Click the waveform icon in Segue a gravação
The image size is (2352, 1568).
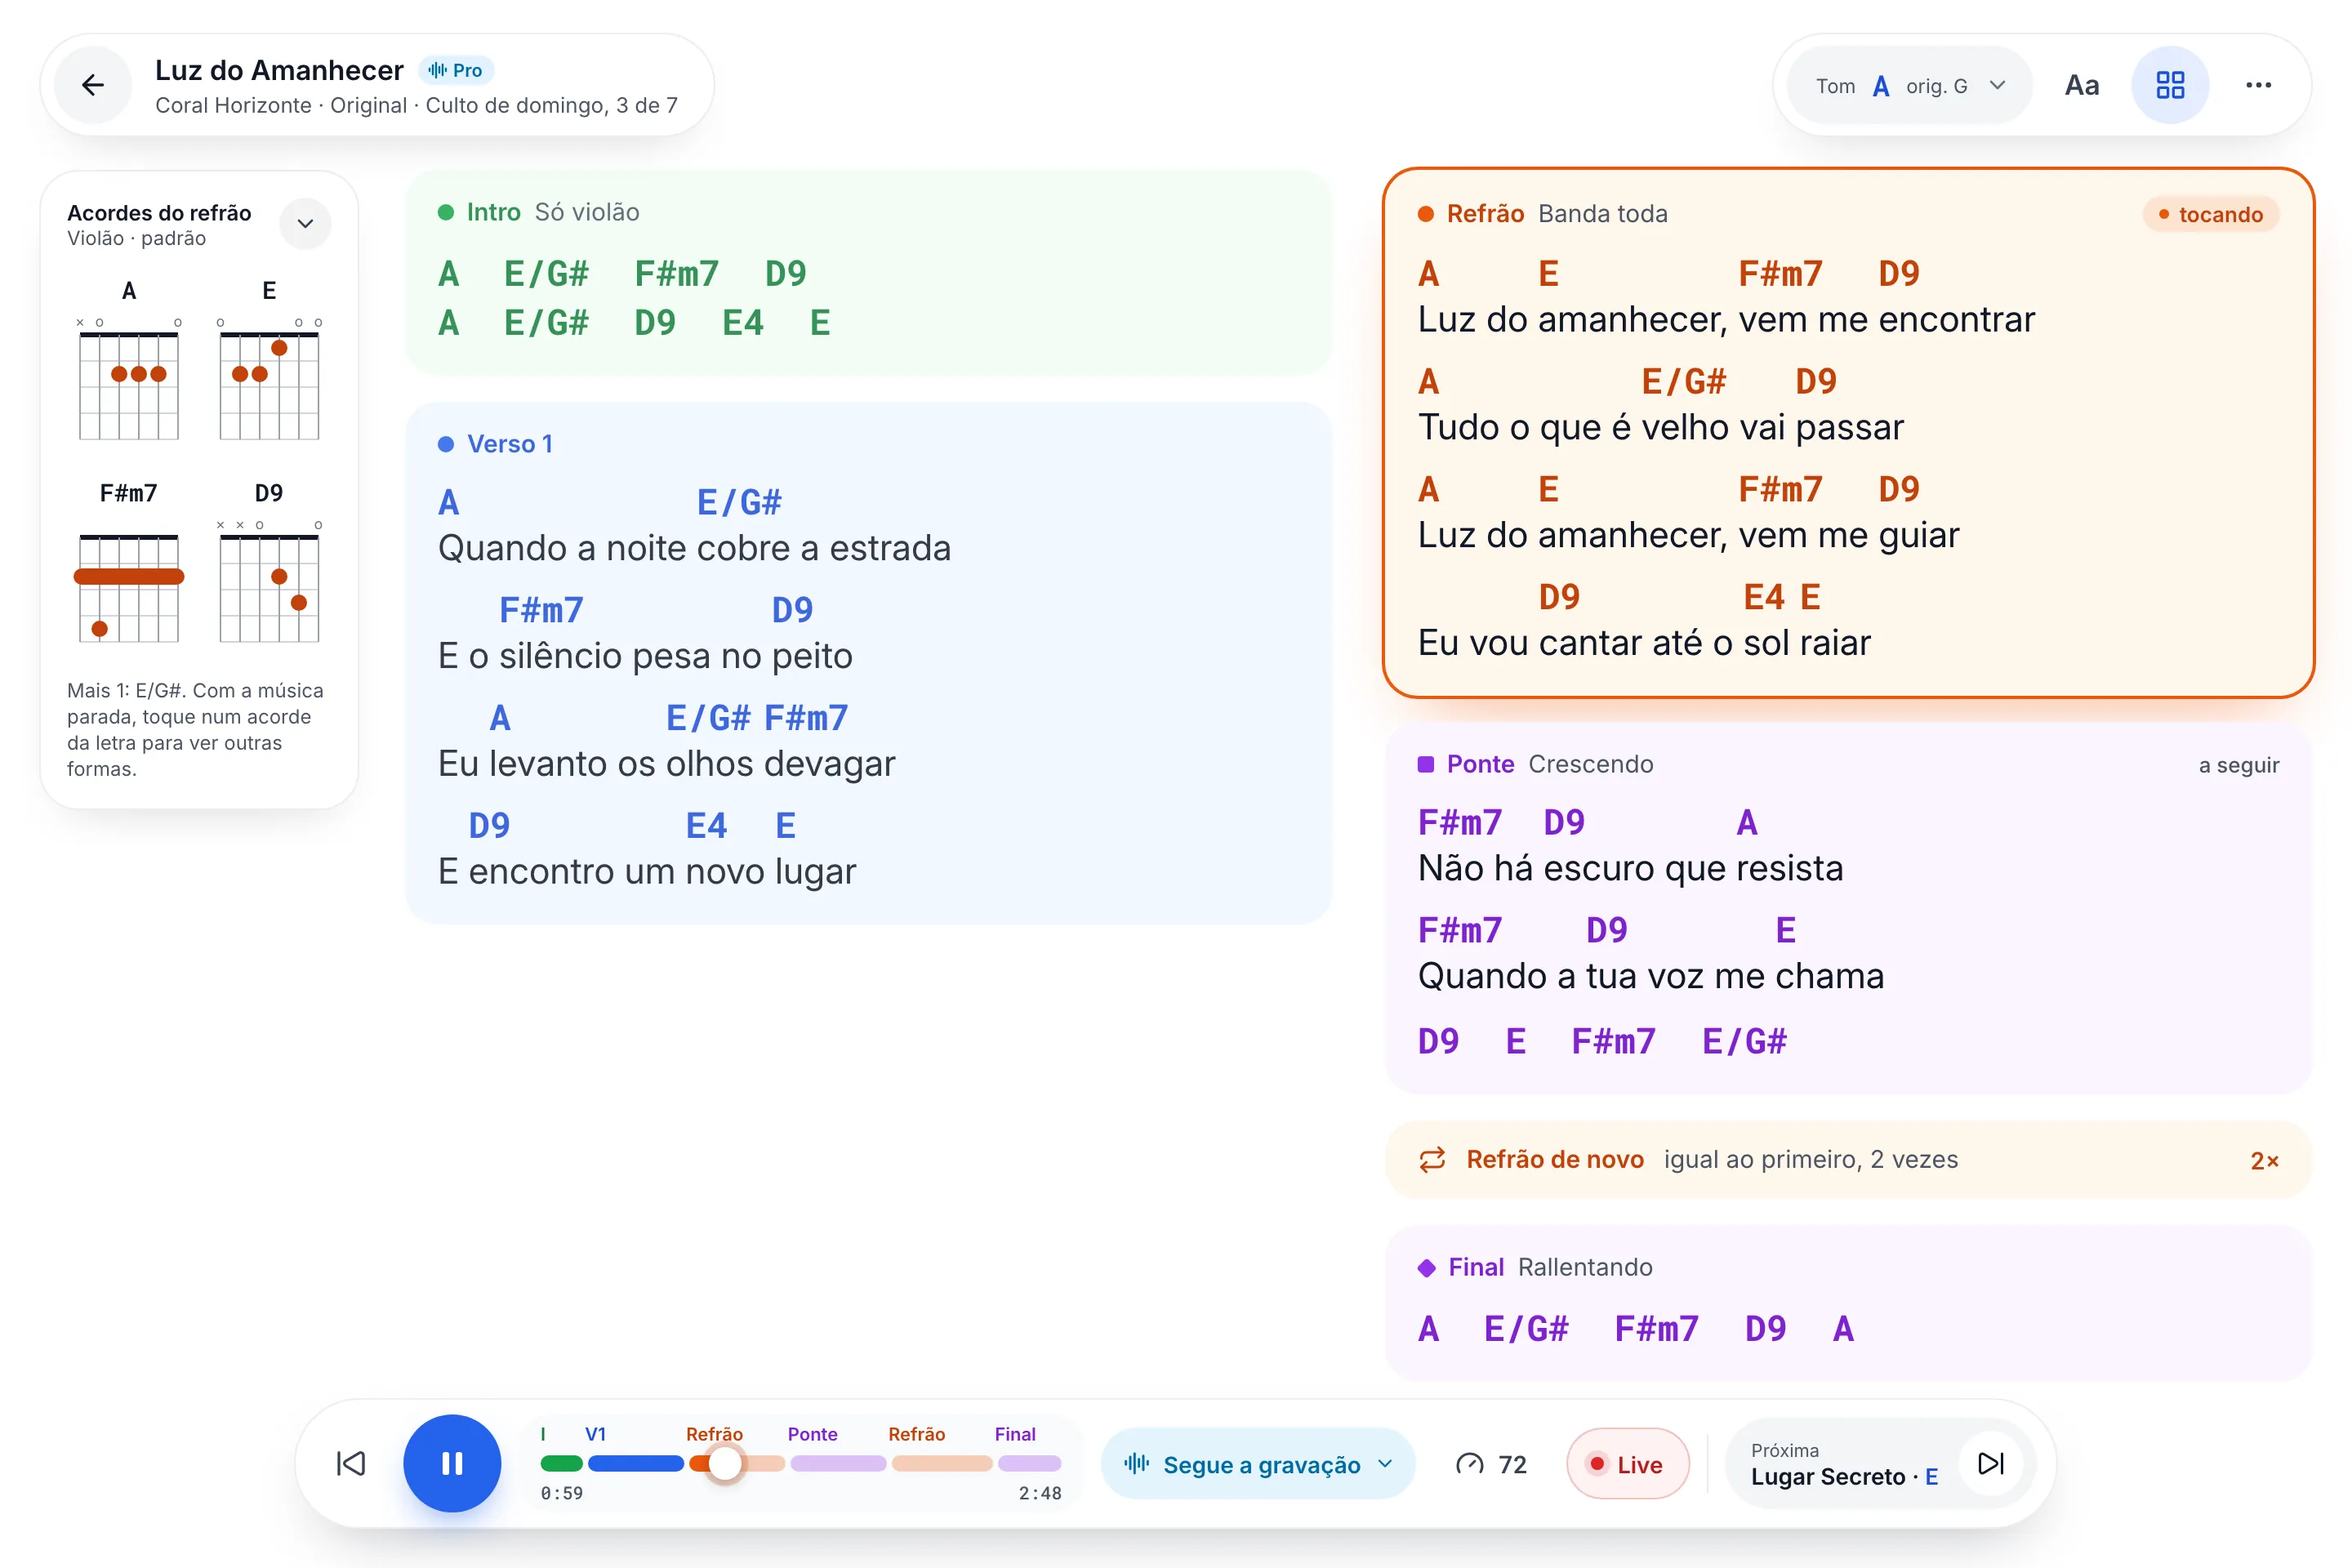1137,1464
